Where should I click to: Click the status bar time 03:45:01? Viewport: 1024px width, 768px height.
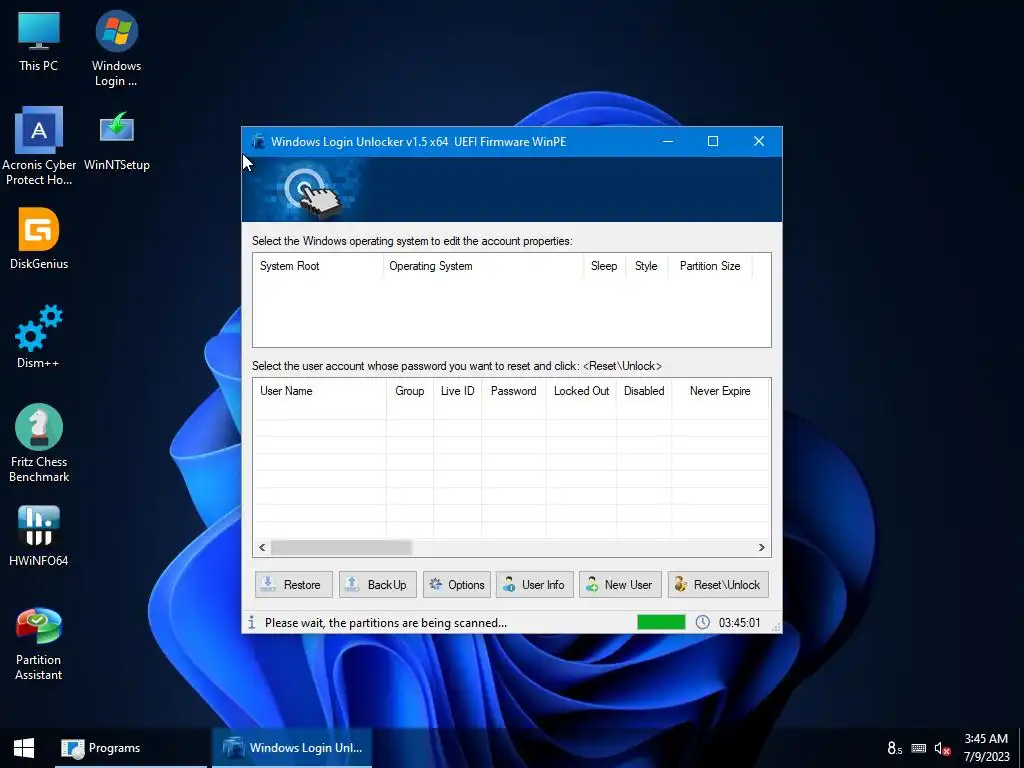(x=739, y=622)
